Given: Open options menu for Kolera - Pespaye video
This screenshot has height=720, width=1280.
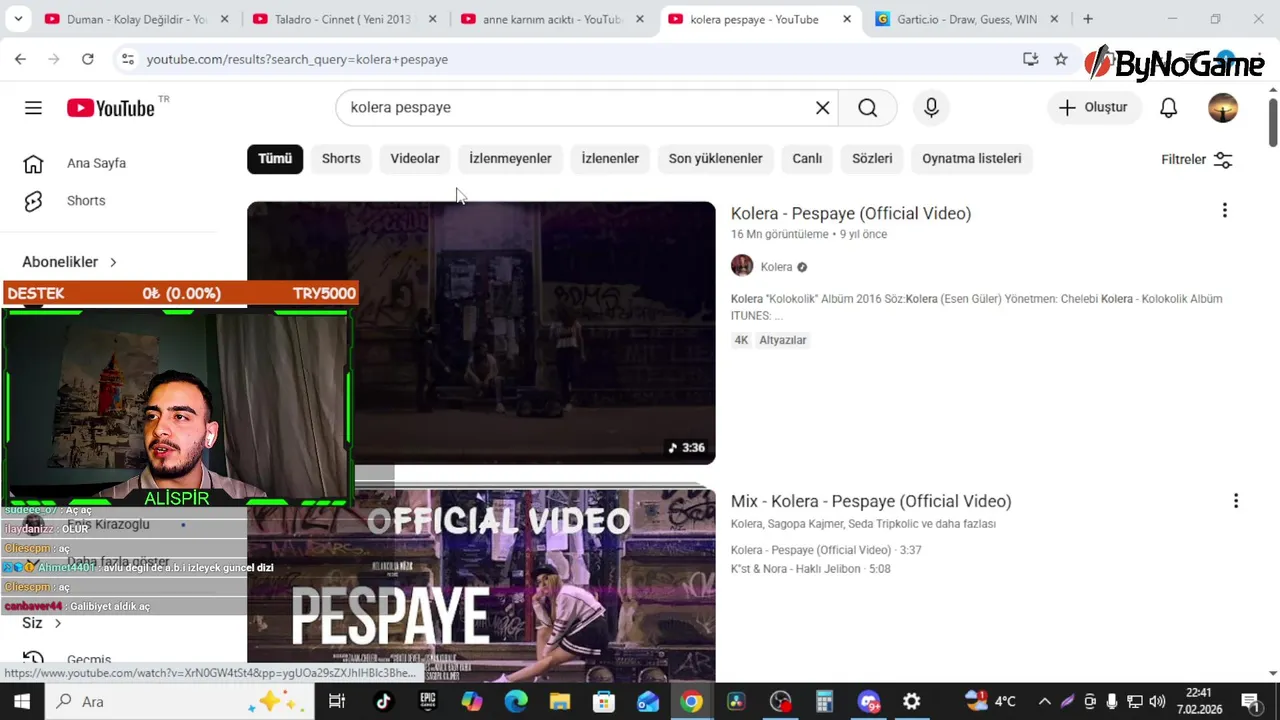Looking at the screenshot, I should [1224, 211].
